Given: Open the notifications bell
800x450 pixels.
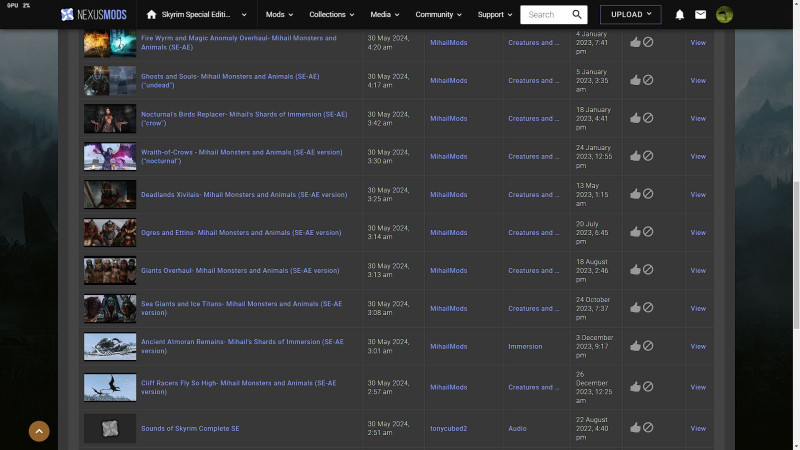Looking at the screenshot, I should pos(680,15).
